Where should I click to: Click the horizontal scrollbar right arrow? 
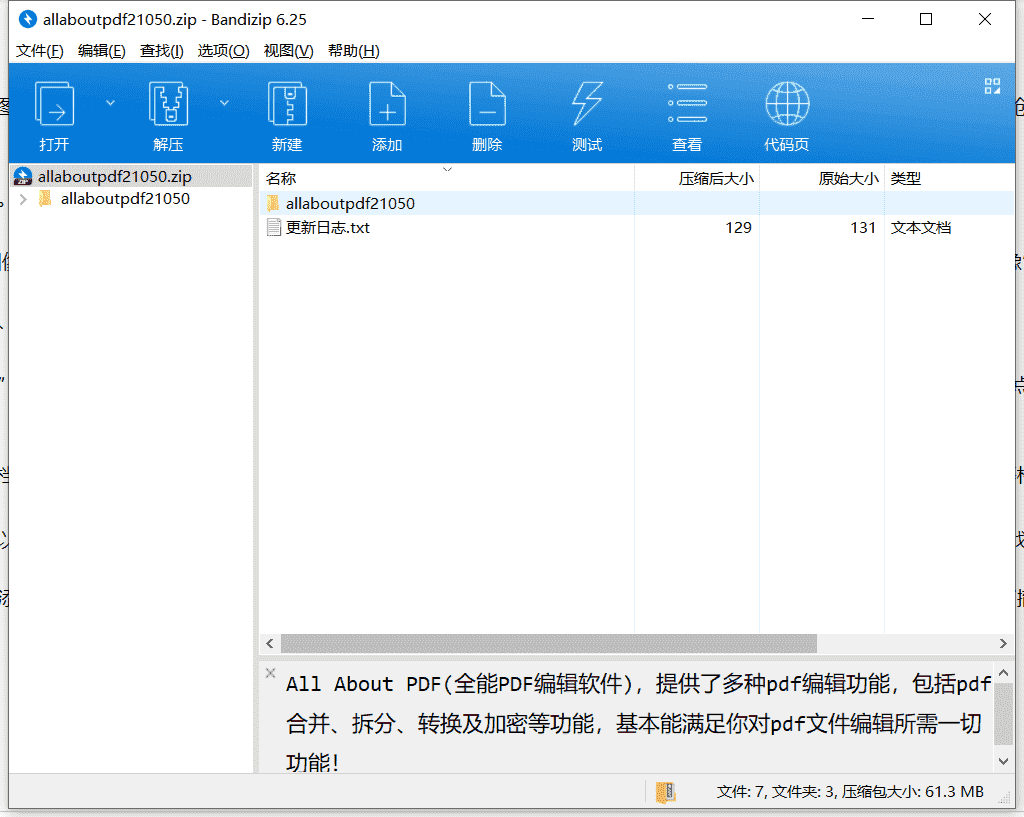[1003, 643]
